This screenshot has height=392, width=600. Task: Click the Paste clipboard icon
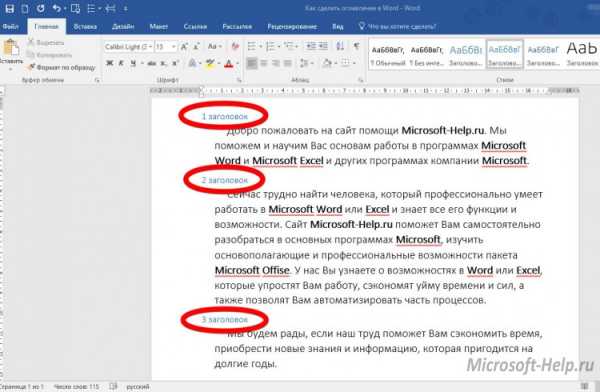pos(11,48)
